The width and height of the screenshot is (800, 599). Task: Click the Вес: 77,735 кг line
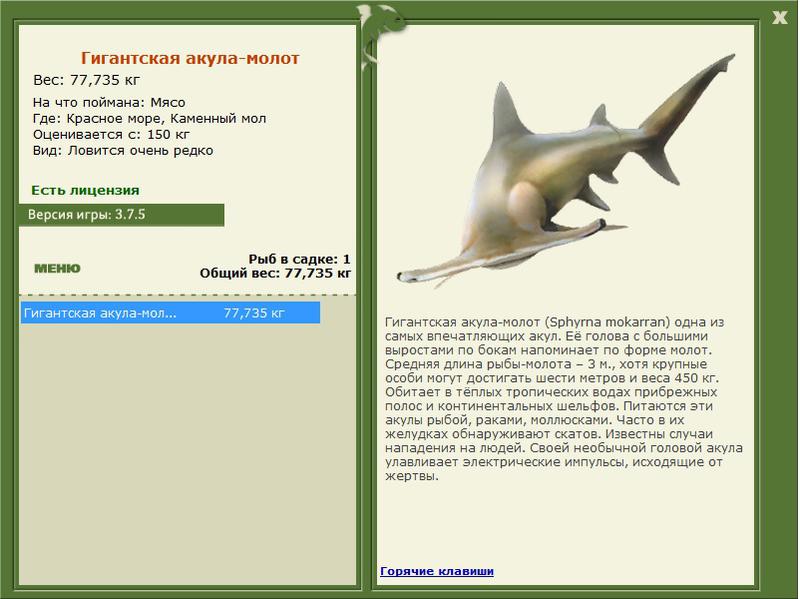[x=86, y=80]
